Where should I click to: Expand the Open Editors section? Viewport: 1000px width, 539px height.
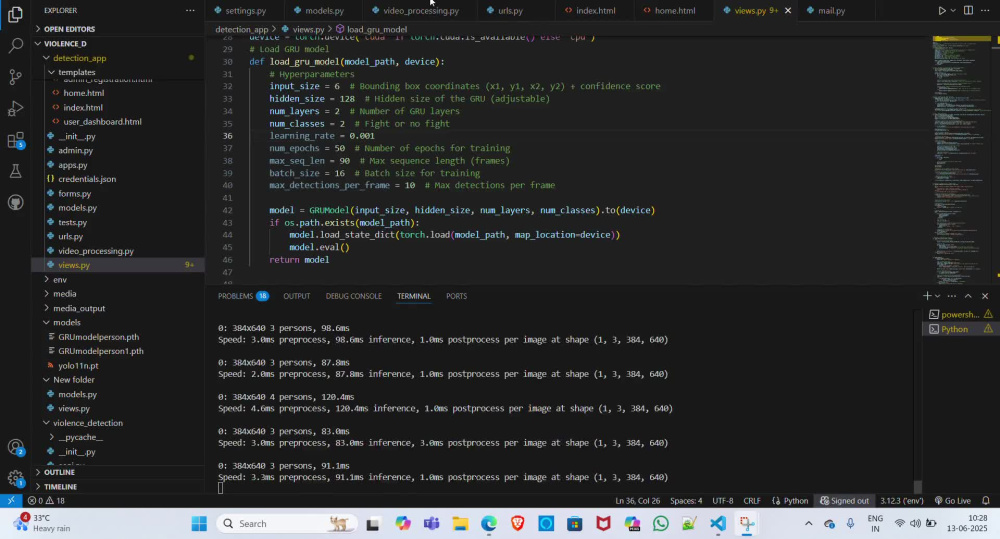69,29
